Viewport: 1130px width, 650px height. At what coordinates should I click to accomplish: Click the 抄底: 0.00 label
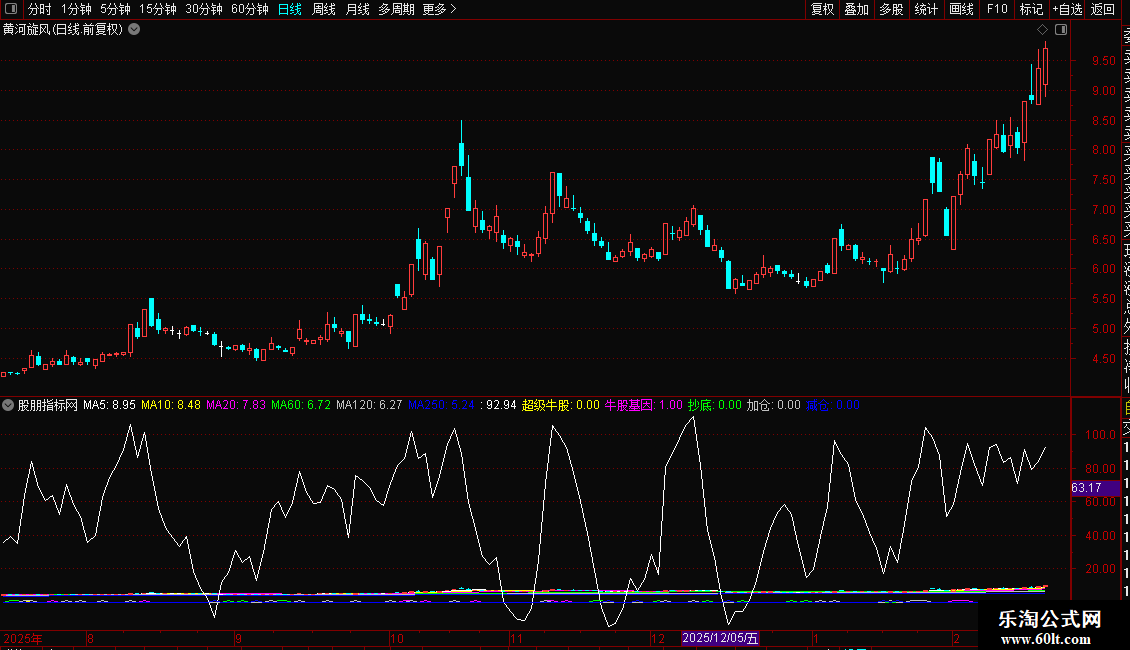714,405
